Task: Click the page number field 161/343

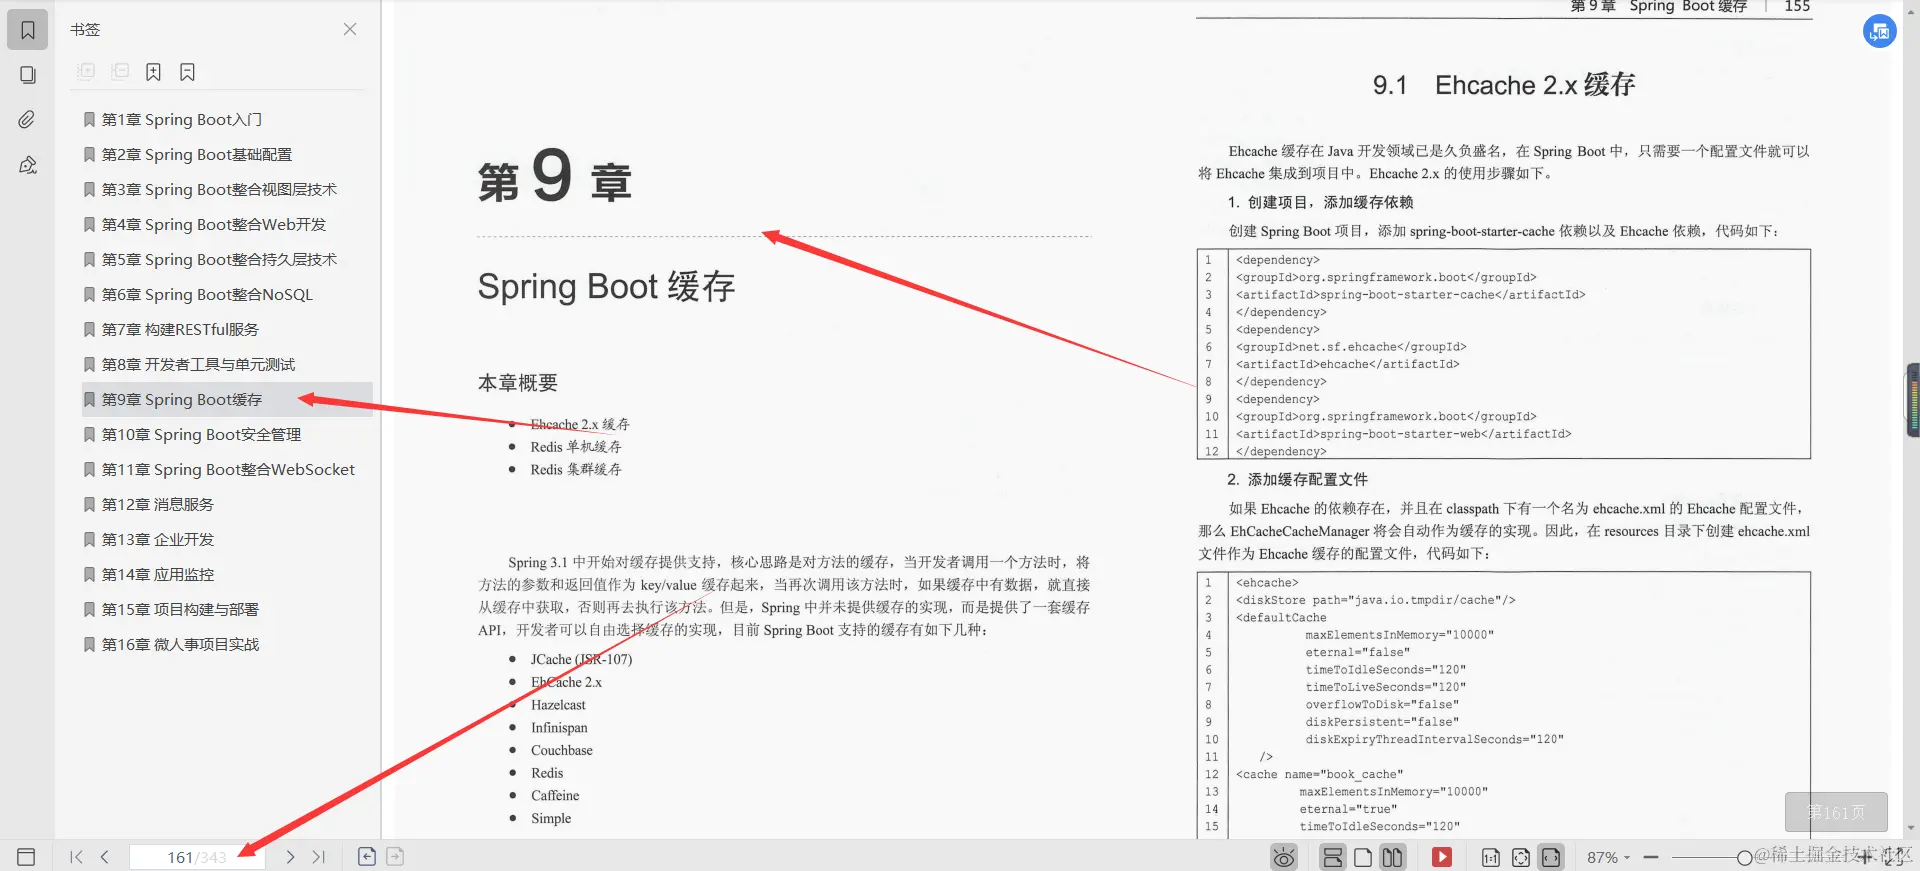Action: pyautogui.click(x=197, y=857)
